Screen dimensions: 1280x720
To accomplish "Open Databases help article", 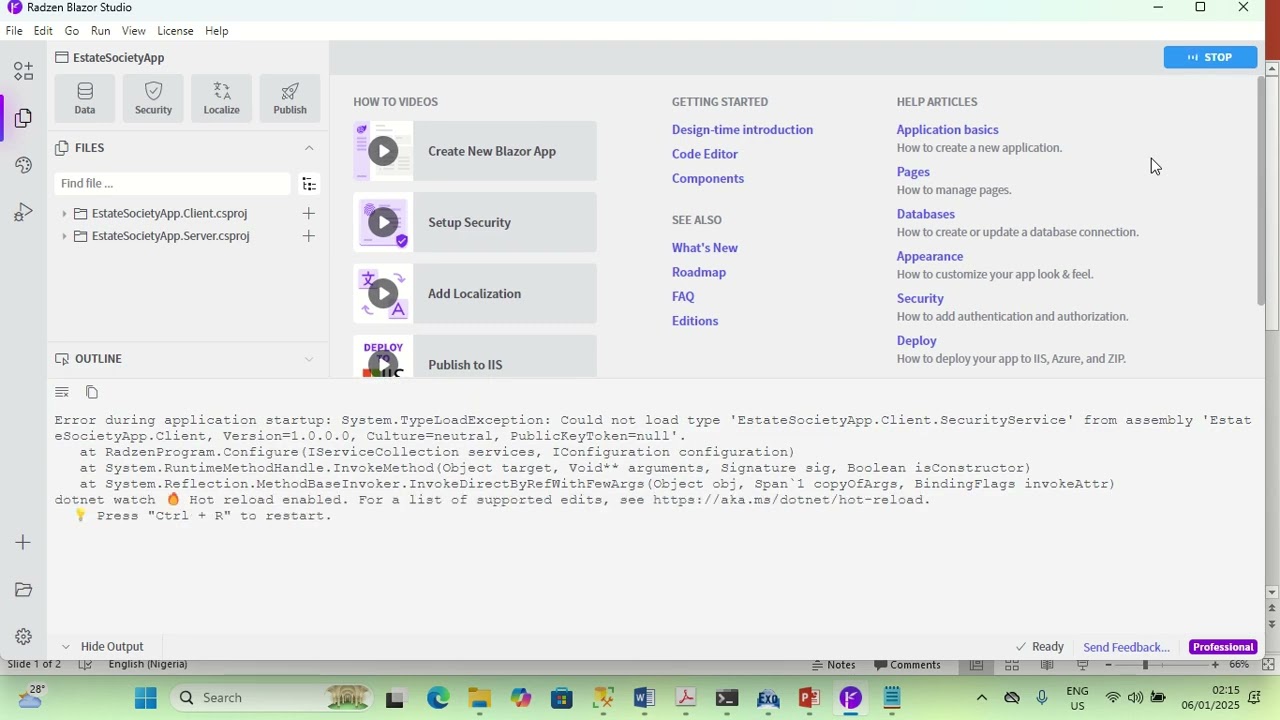I will (x=926, y=214).
